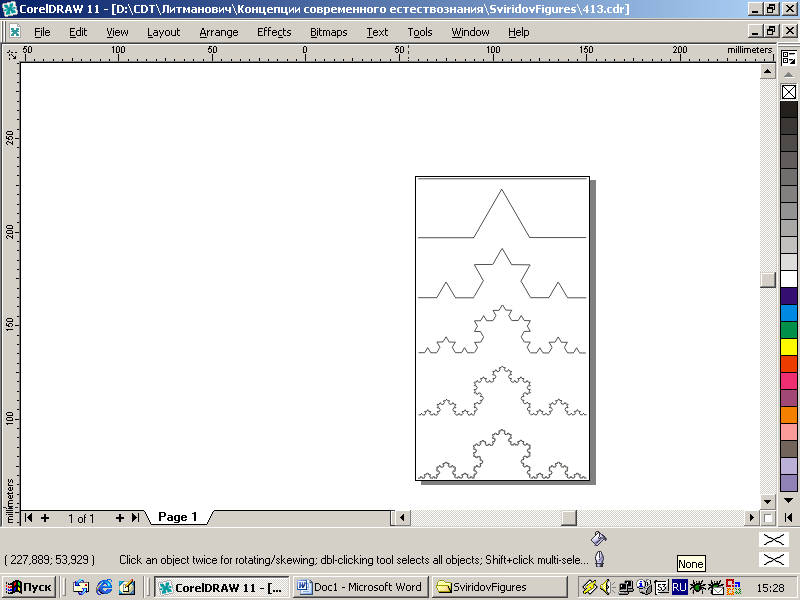
Task: Open the Arrange menu
Action: coord(219,32)
